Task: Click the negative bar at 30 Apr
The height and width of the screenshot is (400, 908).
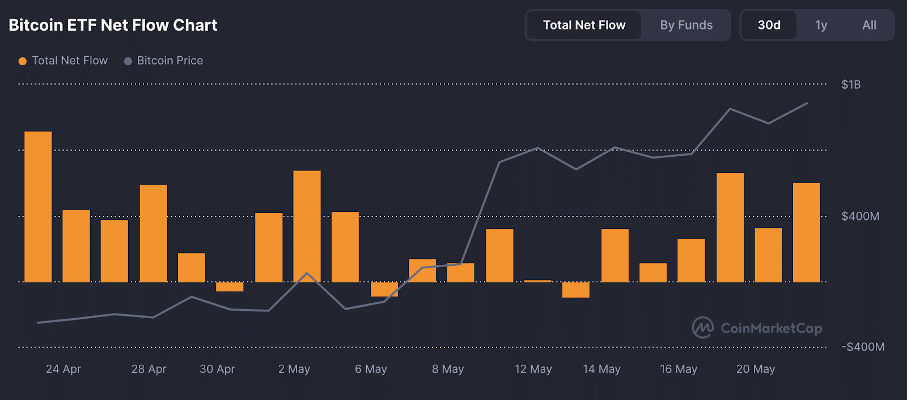Action: coord(230,287)
